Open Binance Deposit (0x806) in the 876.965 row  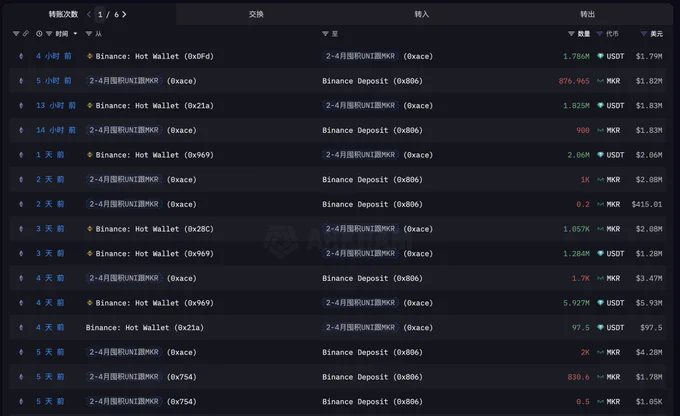coord(372,81)
